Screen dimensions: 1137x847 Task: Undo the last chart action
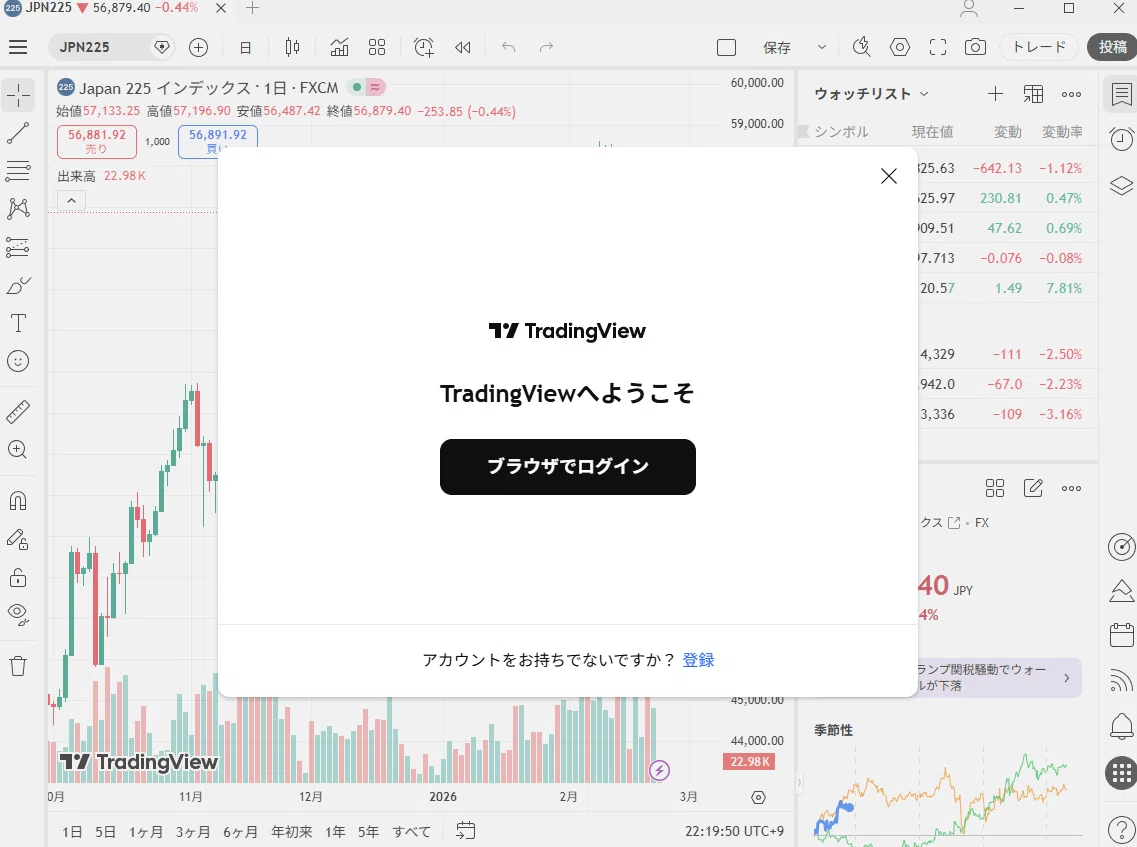pos(508,47)
